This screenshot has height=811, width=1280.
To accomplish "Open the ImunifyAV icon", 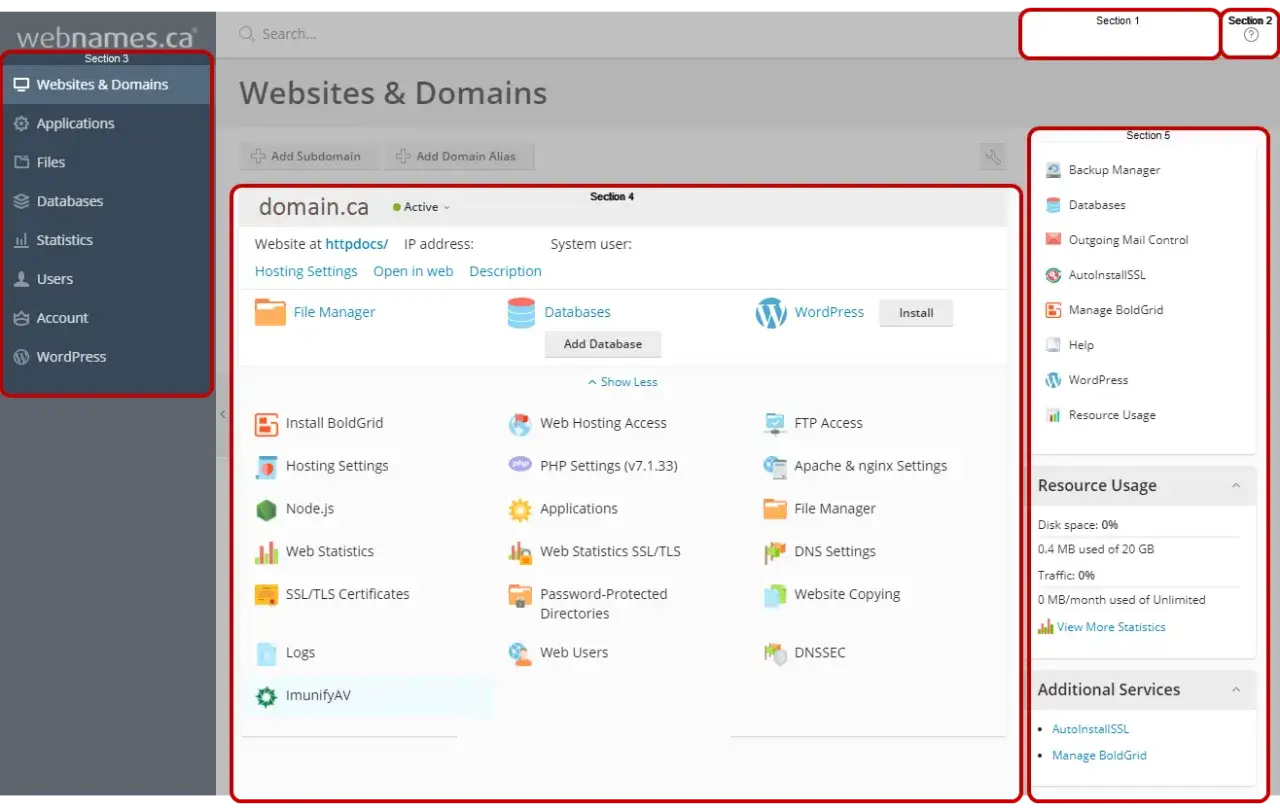I will coord(266,697).
